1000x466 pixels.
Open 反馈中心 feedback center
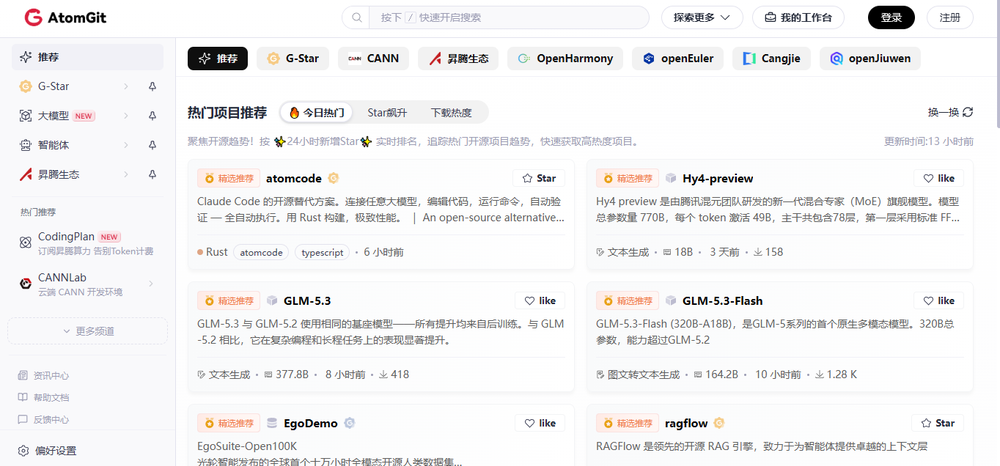(x=43, y=419)
